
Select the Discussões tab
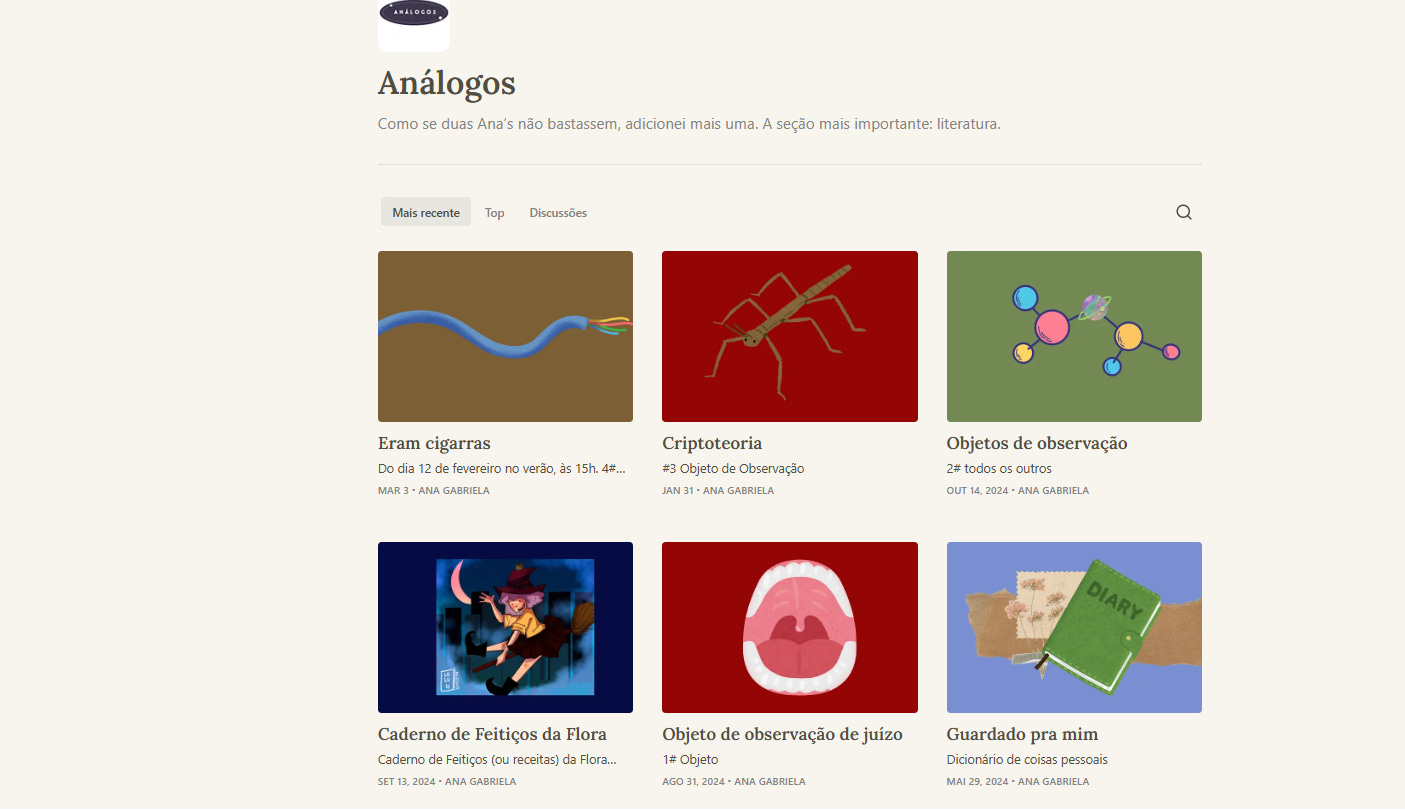pyautogui.click(x=558, y=212)
